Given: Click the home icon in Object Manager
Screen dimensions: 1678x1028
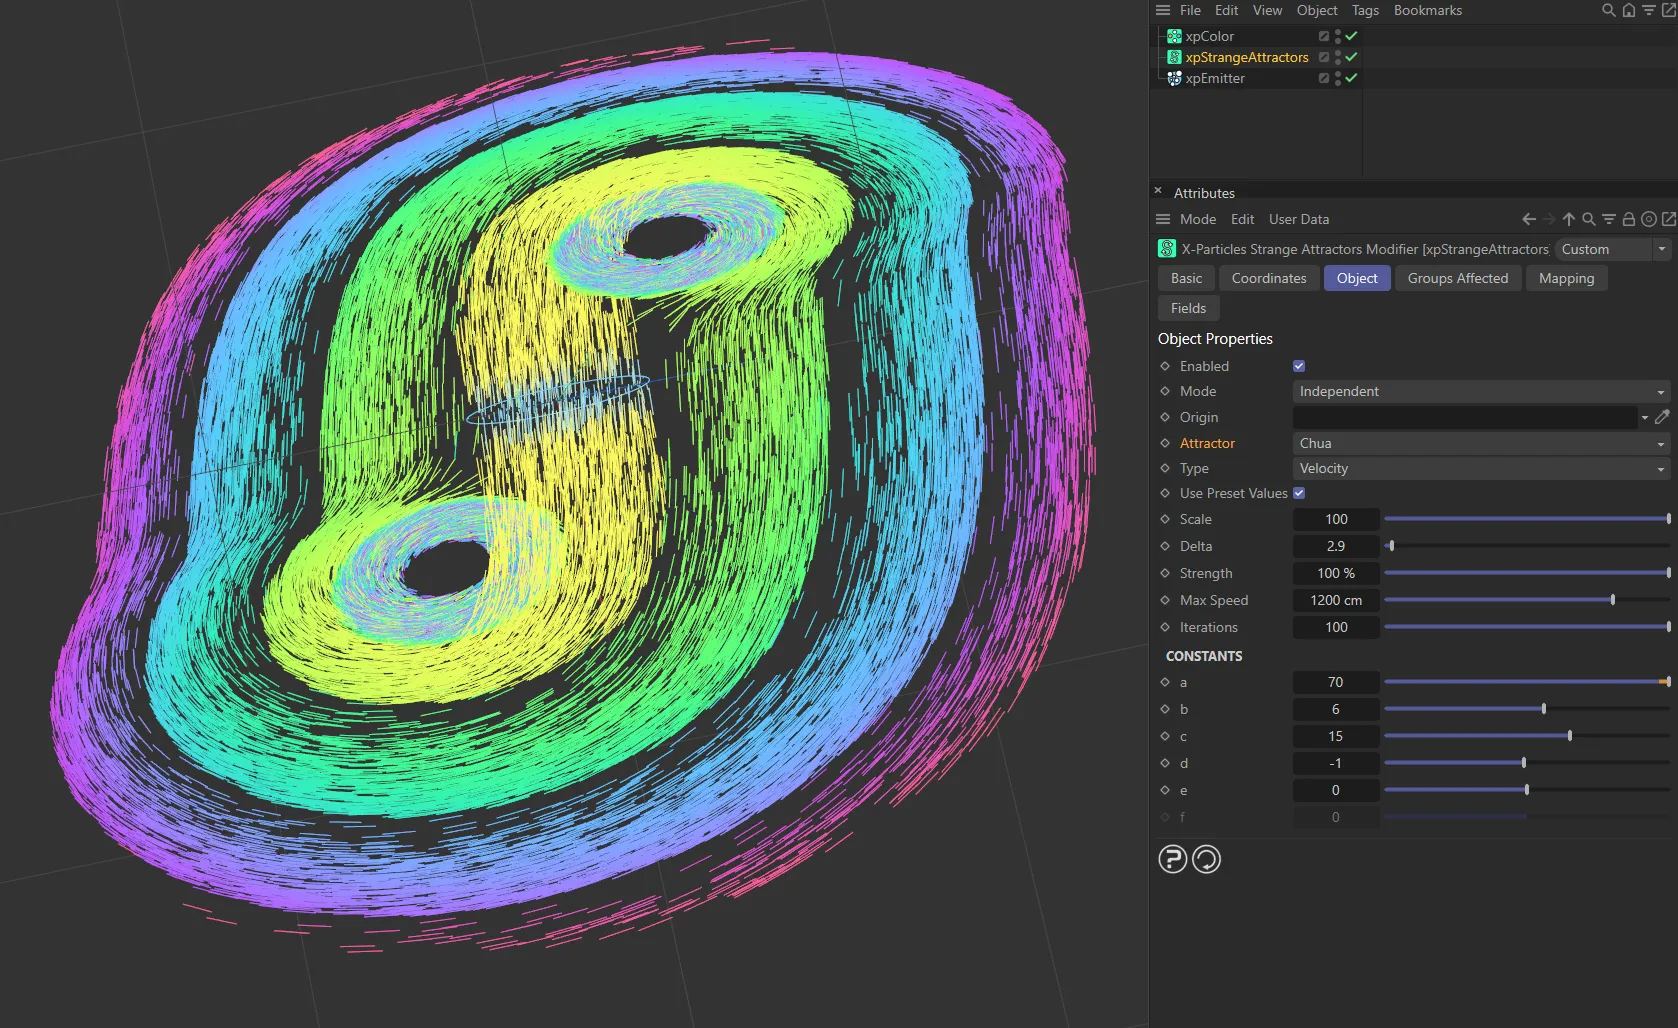Looking at the screenshot, I should (x=1629, y=10).
